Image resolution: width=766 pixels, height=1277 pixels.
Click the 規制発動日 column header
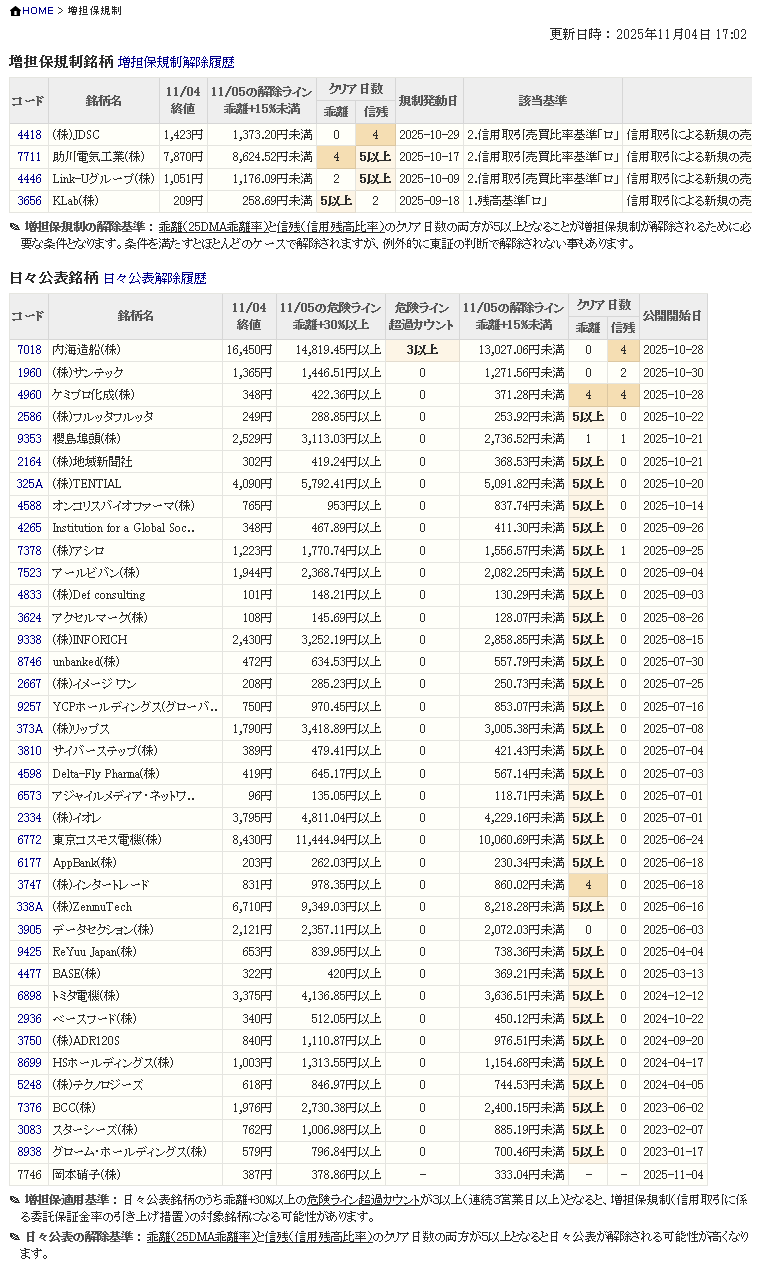point(428,101)
